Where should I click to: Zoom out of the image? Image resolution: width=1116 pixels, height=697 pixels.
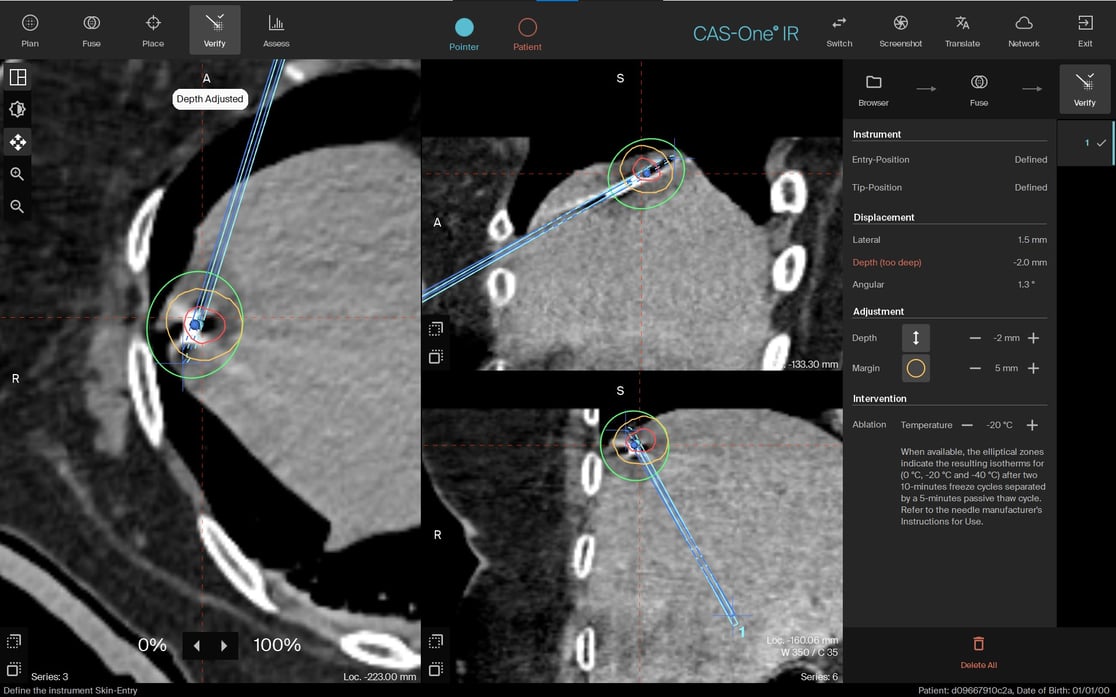pos(18,206)
